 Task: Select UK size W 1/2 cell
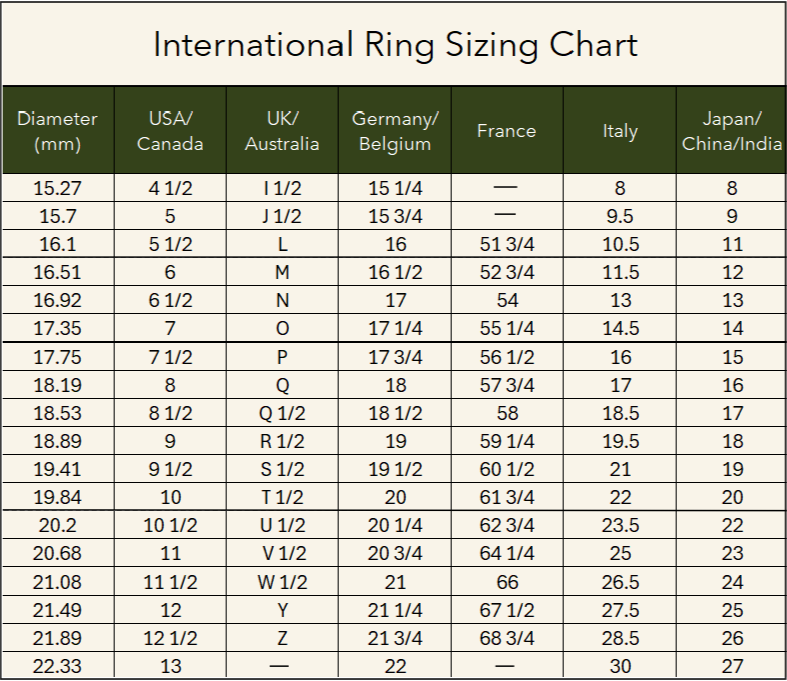tap(282, 582)
